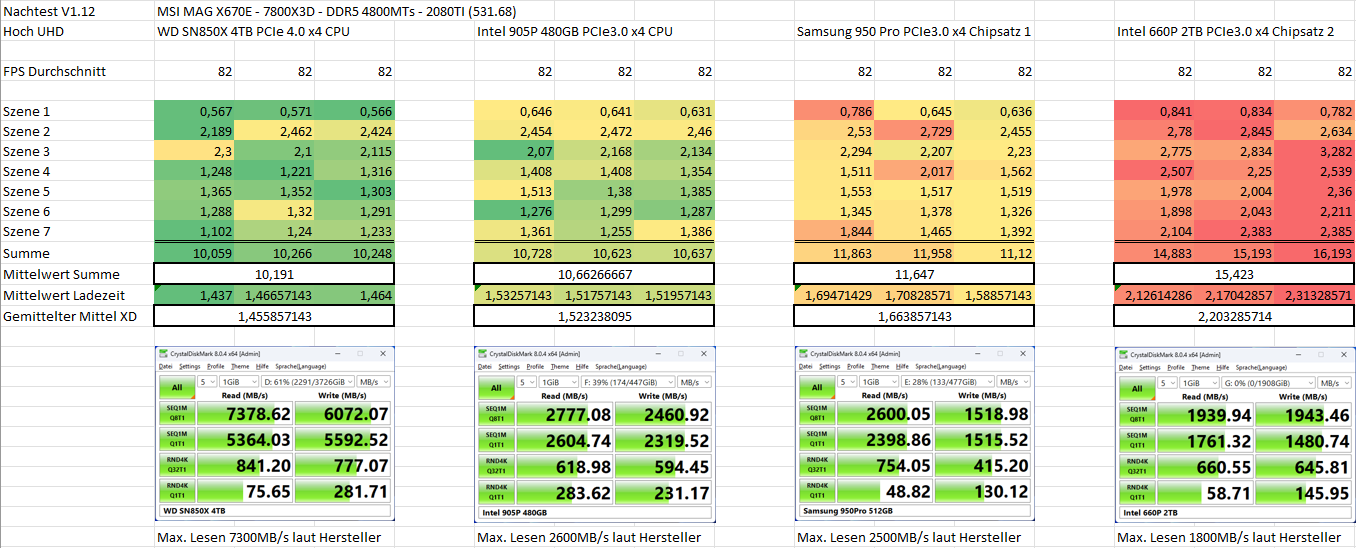Screen dimensions: 1356x548
Task: Click the 7378.62 read result bar
Action: (x=243, y=413)
